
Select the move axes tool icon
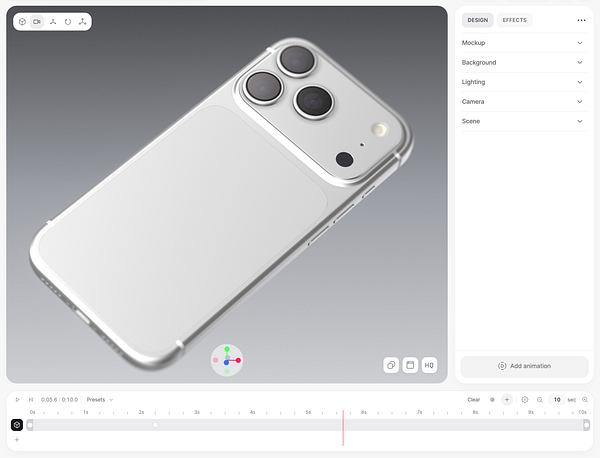pos(53,22)
